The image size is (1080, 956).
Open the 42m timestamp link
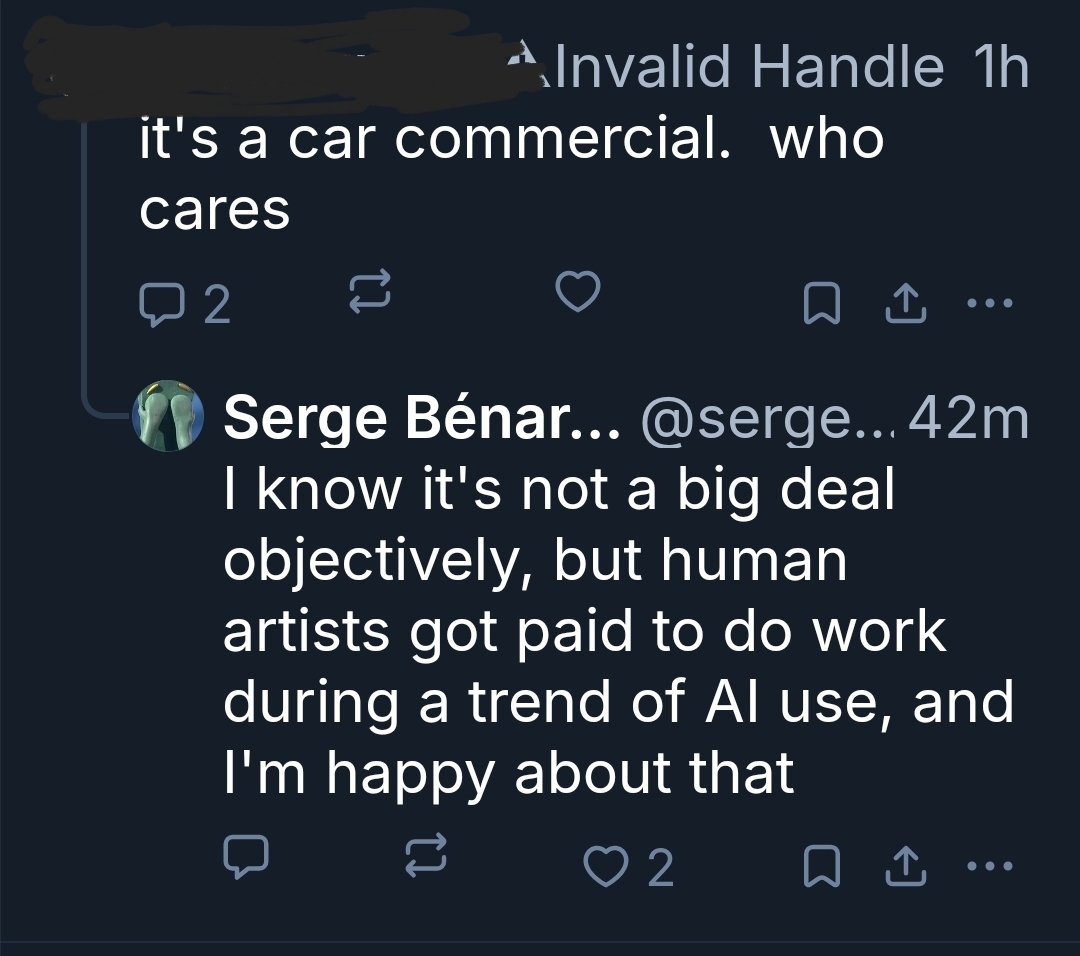pyautogui.click(x=969, y=418)
